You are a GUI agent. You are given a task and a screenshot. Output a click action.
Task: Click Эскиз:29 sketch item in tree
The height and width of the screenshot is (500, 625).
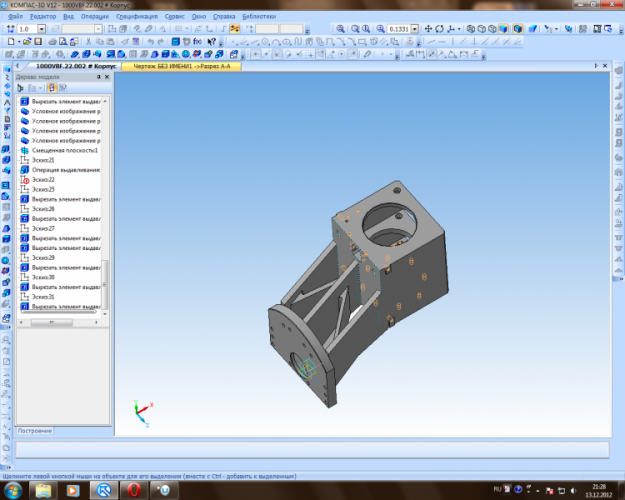[x=43, y=258]
